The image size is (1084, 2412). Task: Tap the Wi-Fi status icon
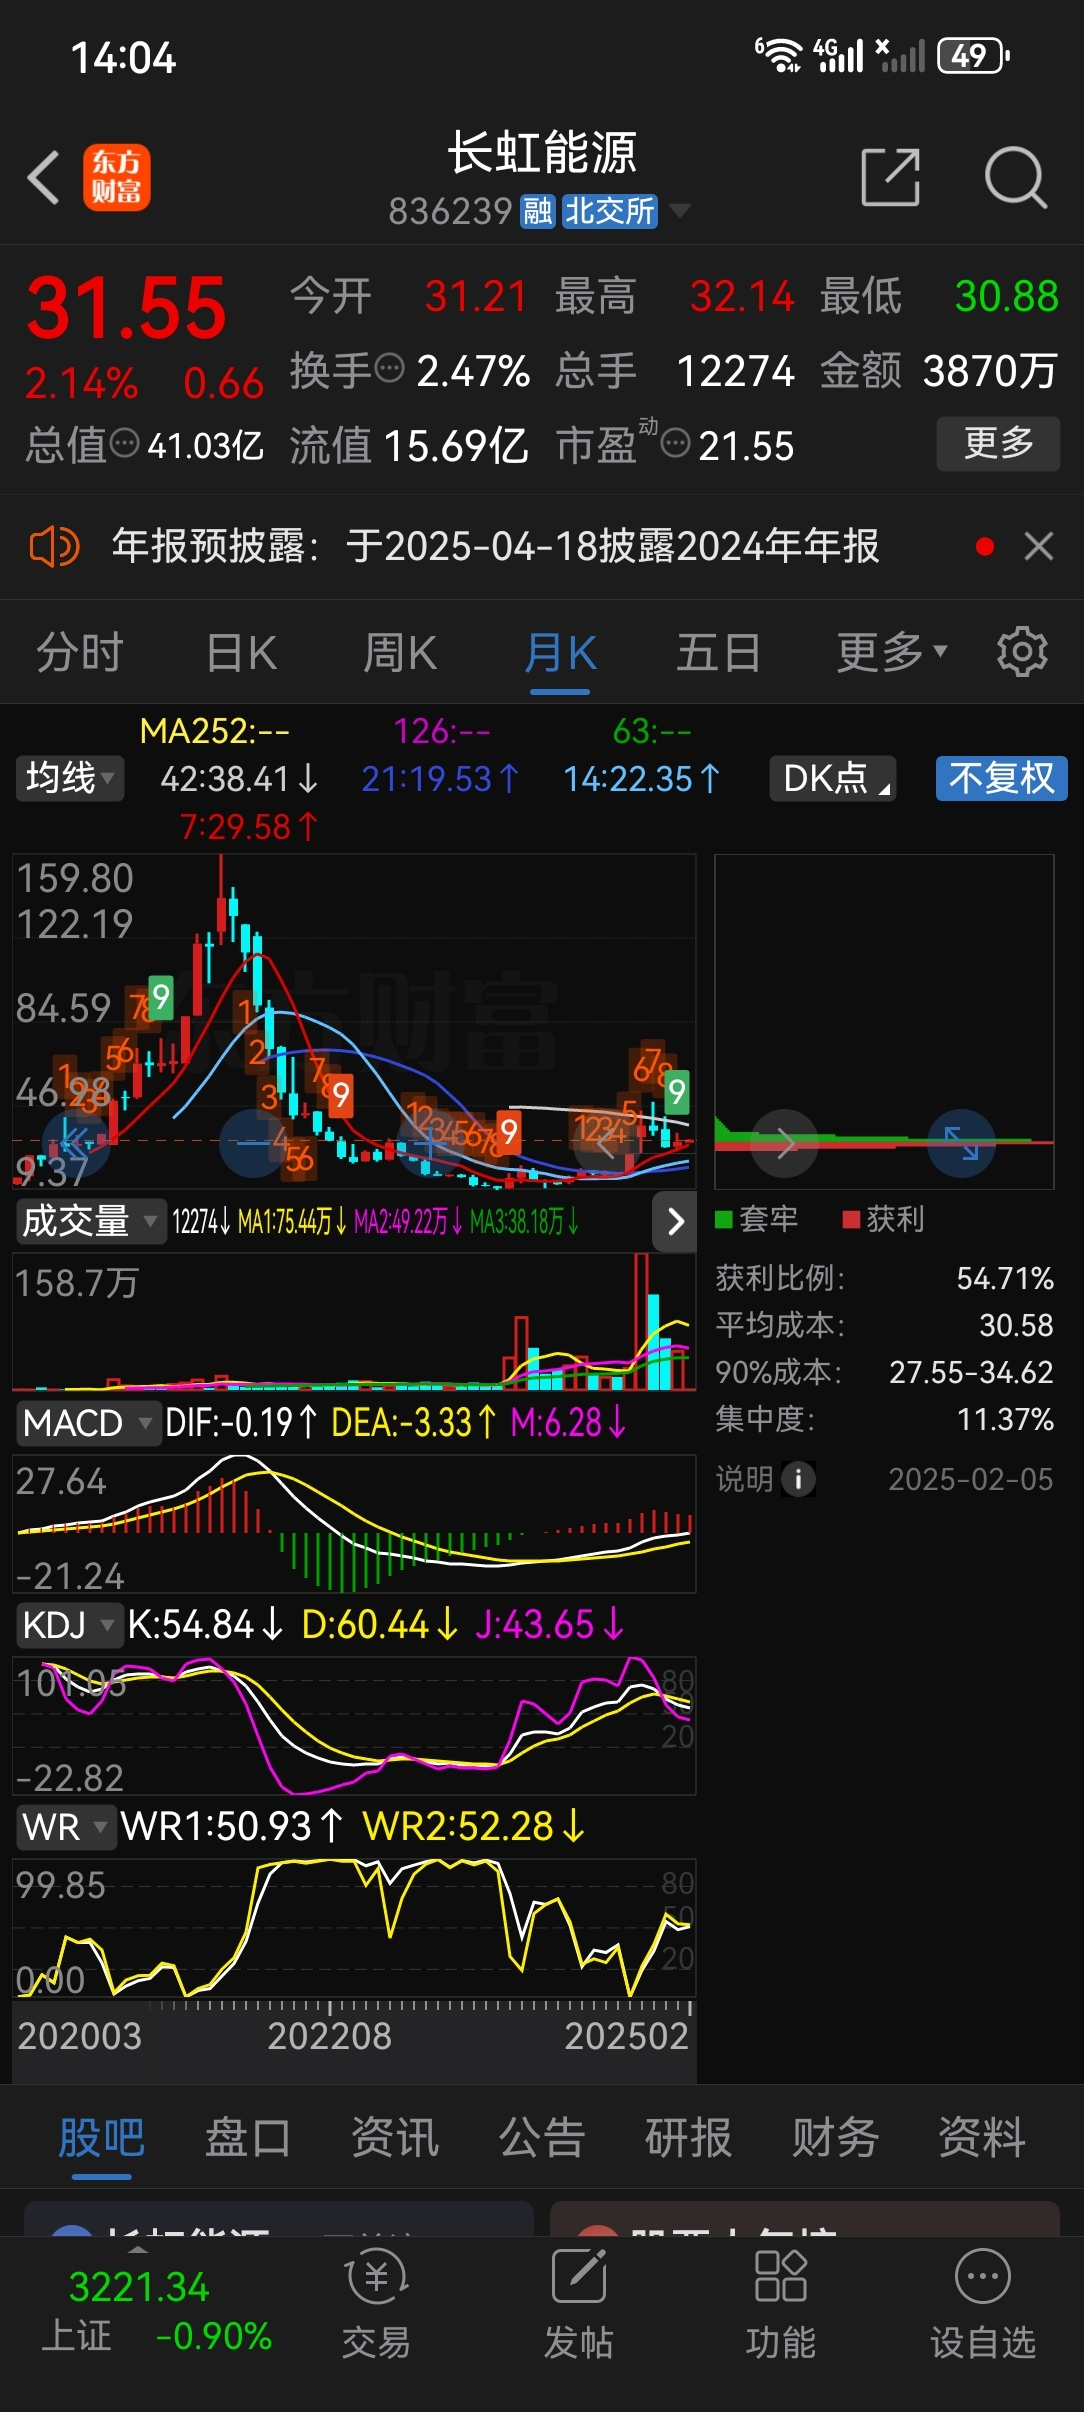[x=779, y=56]
